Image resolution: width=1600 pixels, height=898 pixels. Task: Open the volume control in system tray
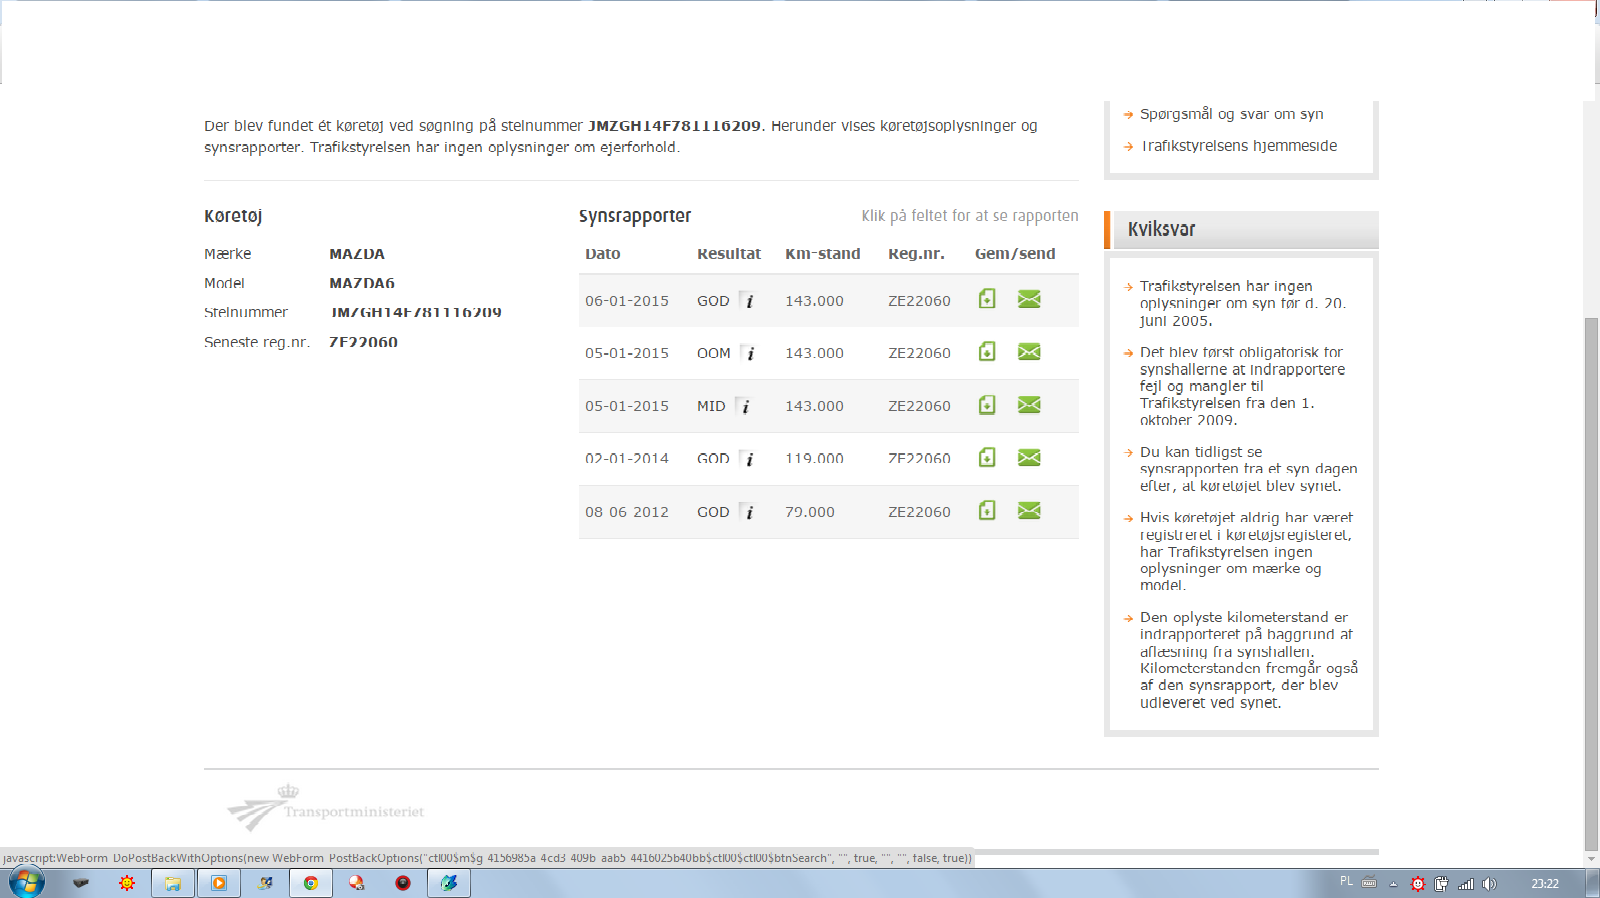[1489, 883]
